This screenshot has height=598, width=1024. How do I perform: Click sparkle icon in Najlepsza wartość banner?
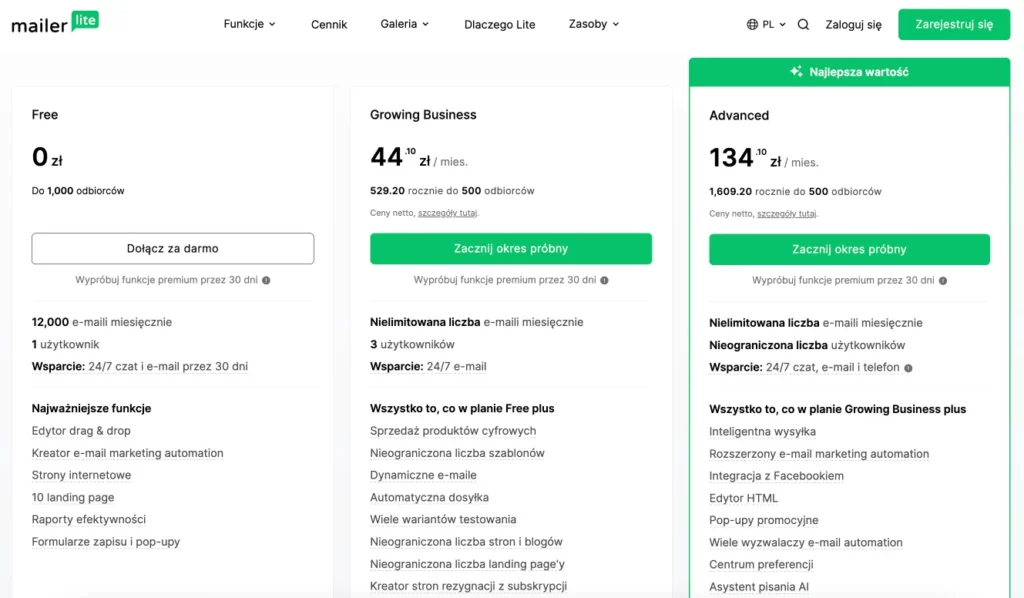796,71
